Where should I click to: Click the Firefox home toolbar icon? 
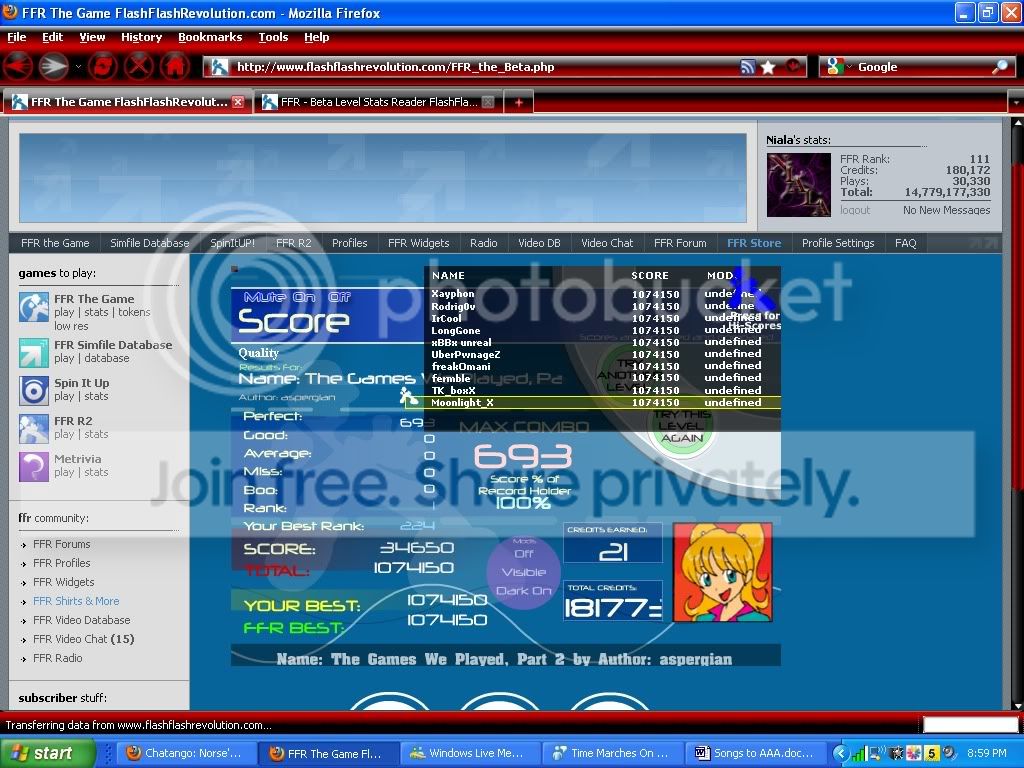click(x=175, y=67)
